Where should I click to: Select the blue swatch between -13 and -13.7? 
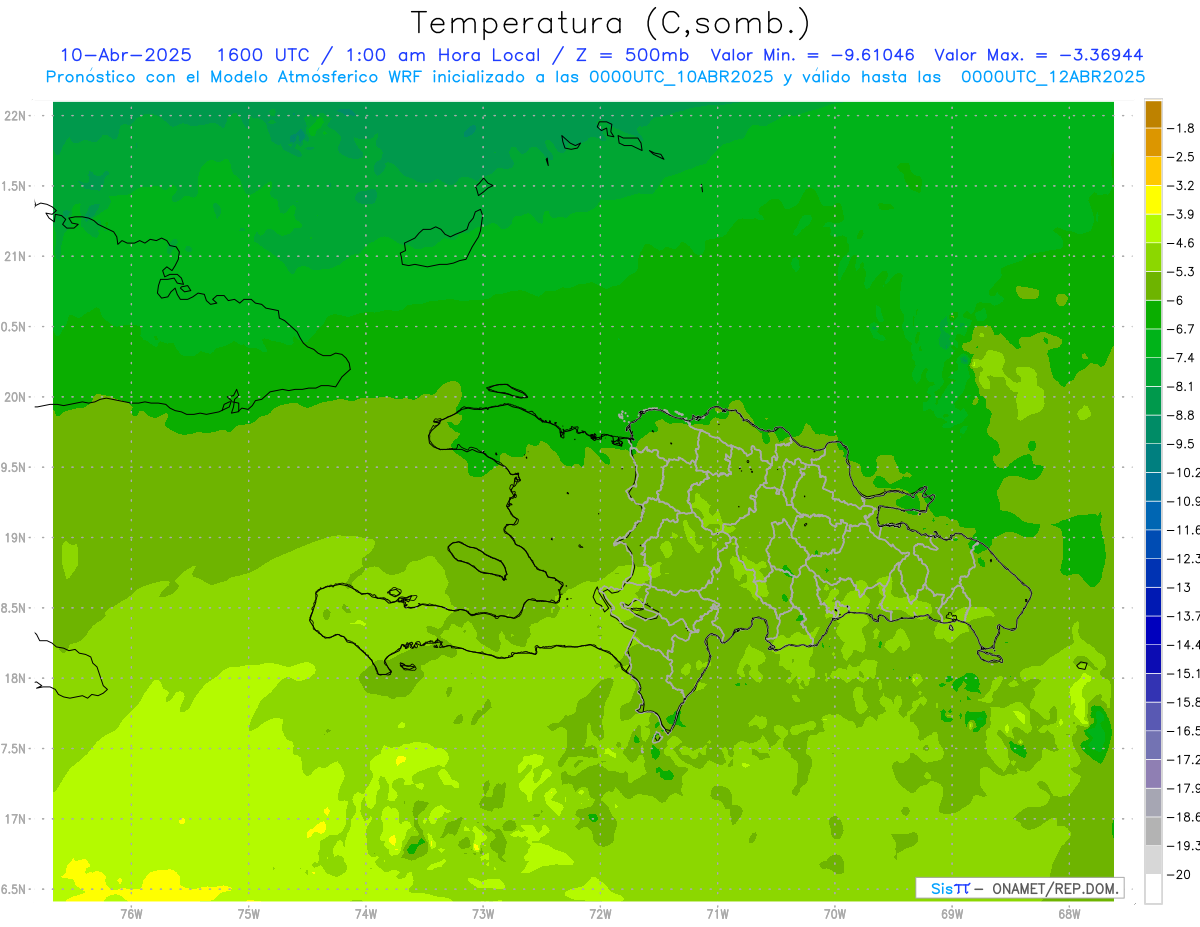tap(1153, 602)
